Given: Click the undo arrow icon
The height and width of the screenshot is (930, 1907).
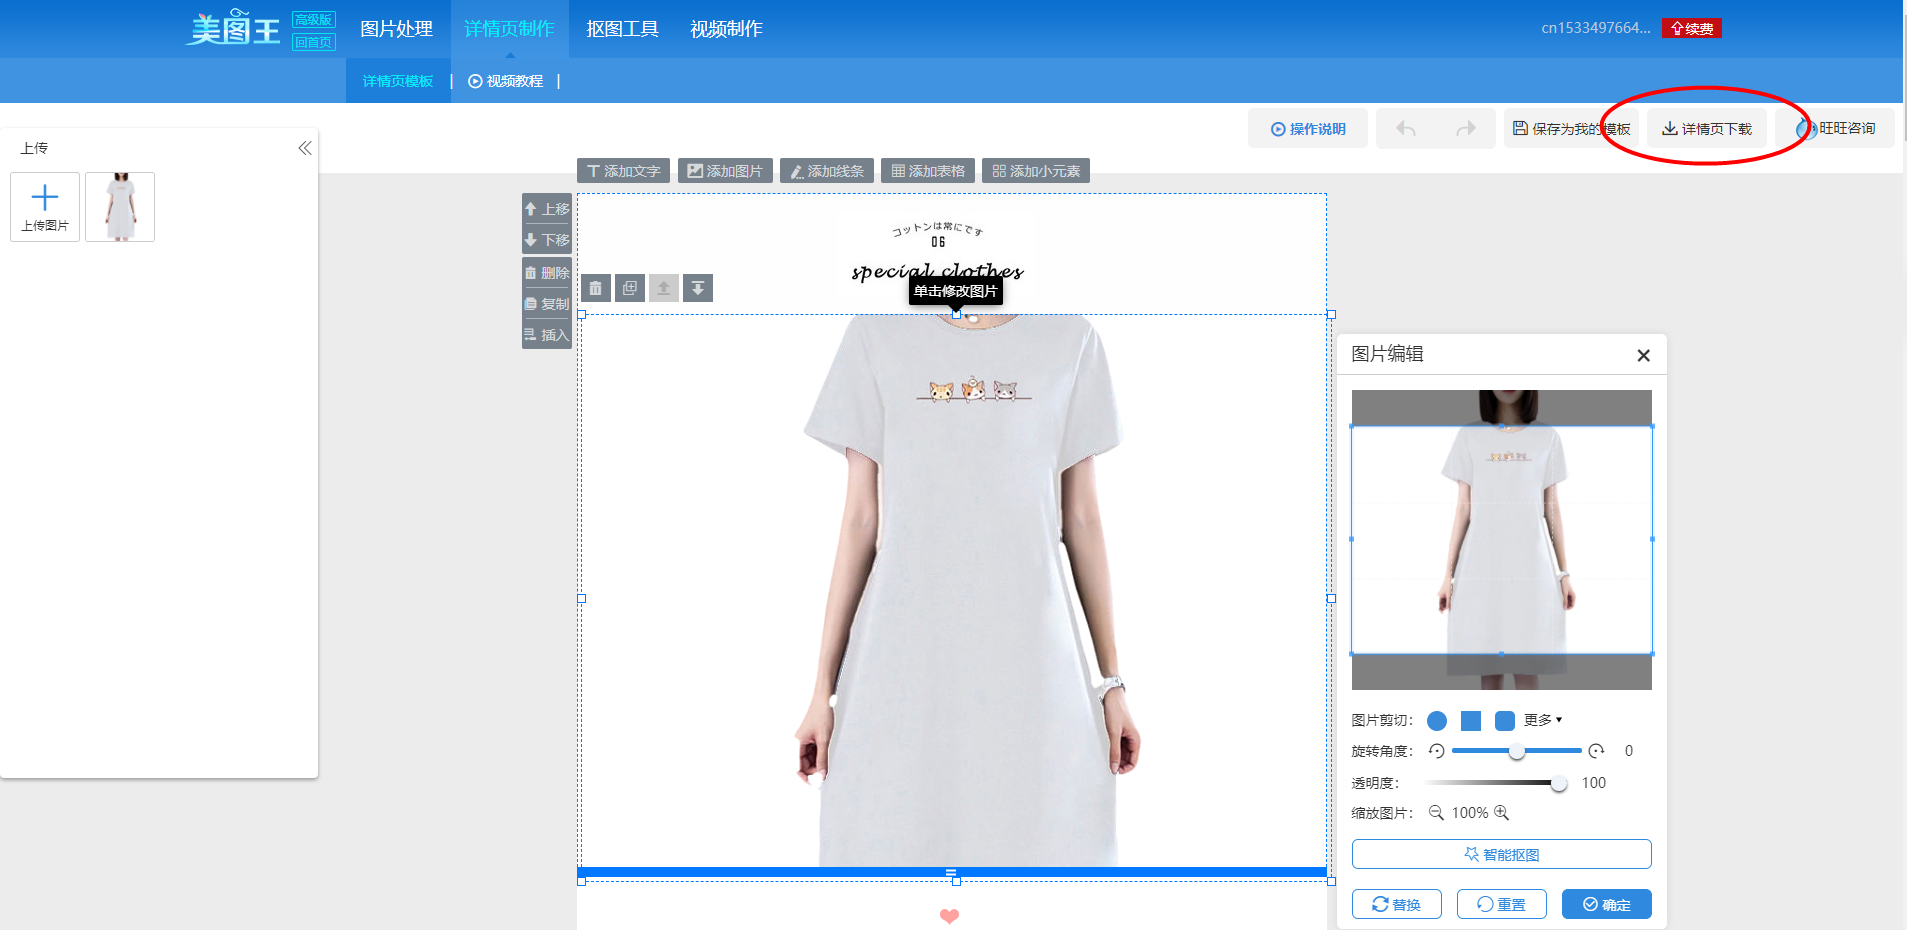Looking at the screenshot, I should coord(1406,129).
